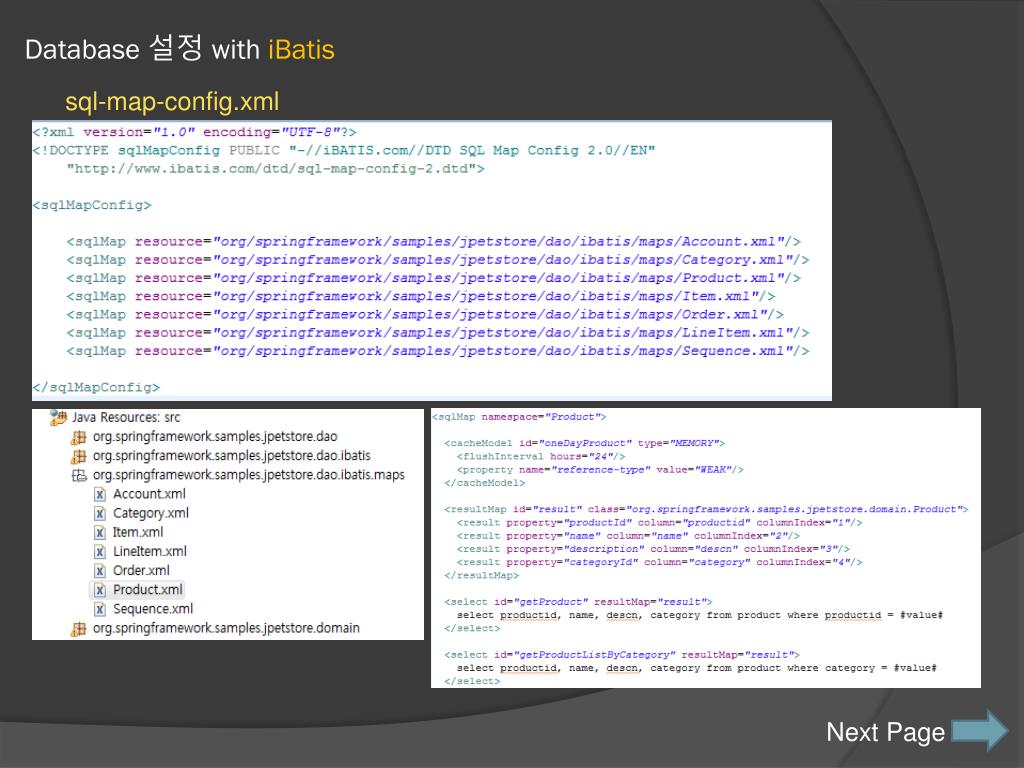Click the closing </sqlMapConfig> tag
The width and height of the screenshot is (1024, 768).
96,387
